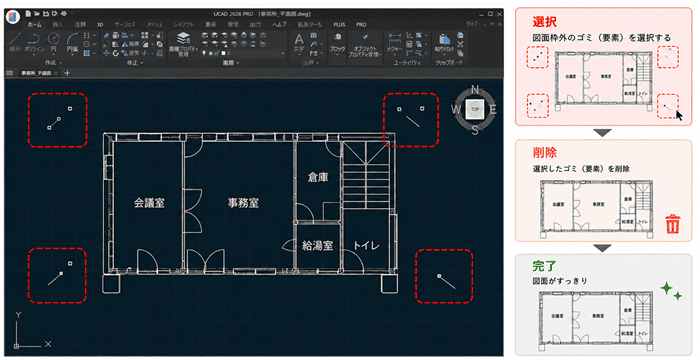Click the W compass direction
Image resolution: width=700 pixels, height=360 pixels.
point(456,109)
